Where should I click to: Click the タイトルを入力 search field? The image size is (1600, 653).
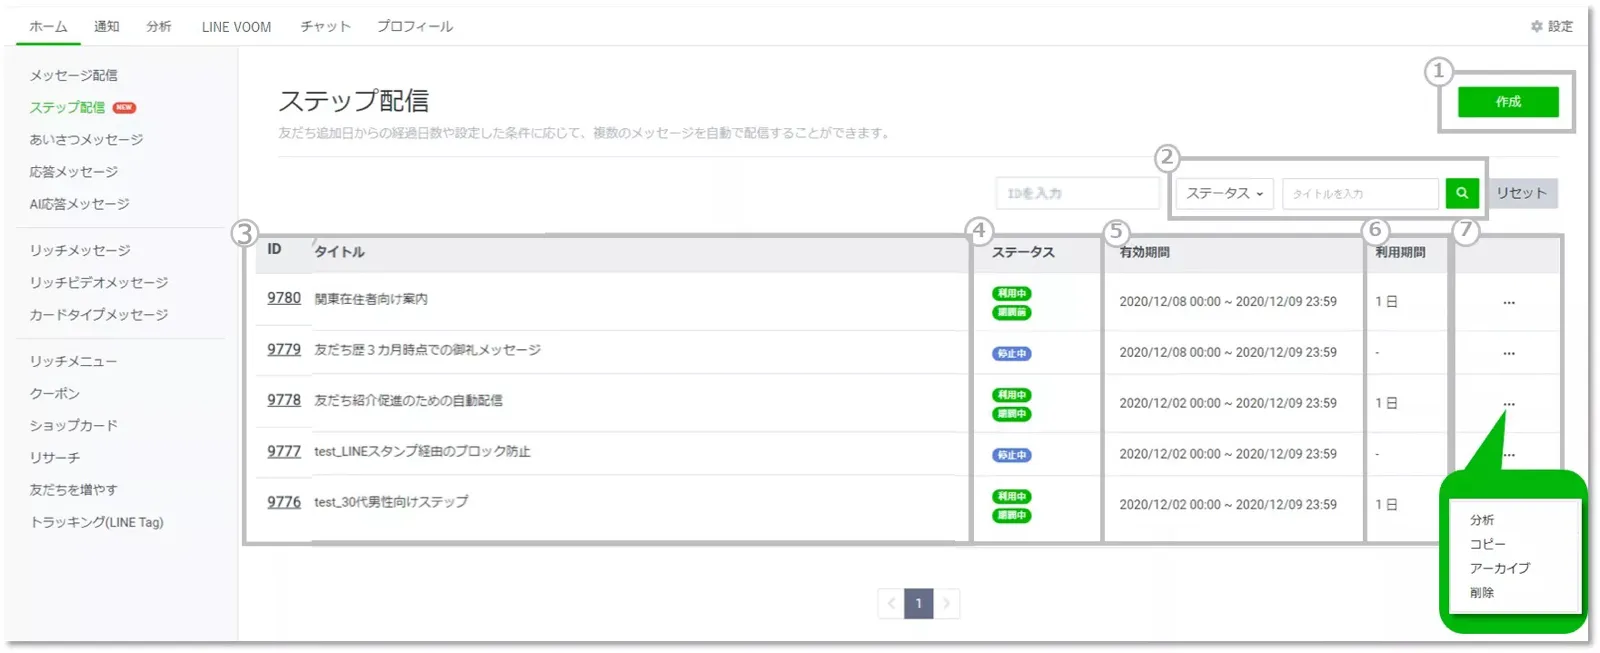(1360, 193)
